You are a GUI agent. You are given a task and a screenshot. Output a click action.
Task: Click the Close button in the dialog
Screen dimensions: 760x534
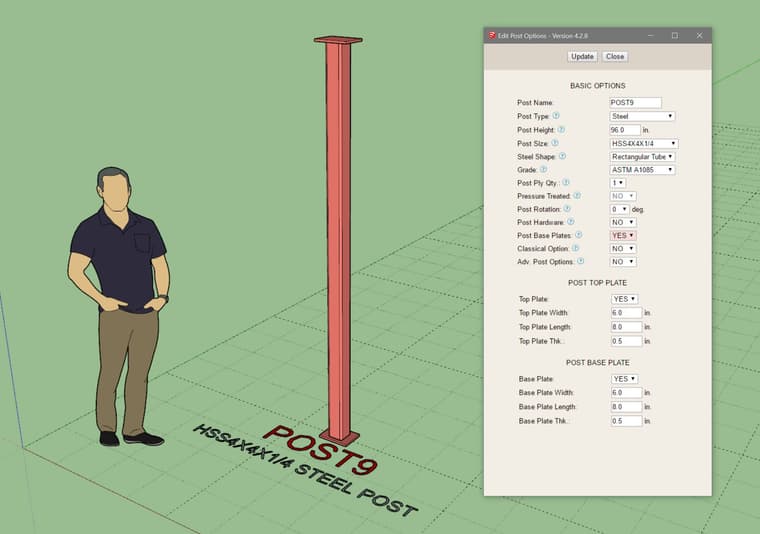tap(615, 56)
